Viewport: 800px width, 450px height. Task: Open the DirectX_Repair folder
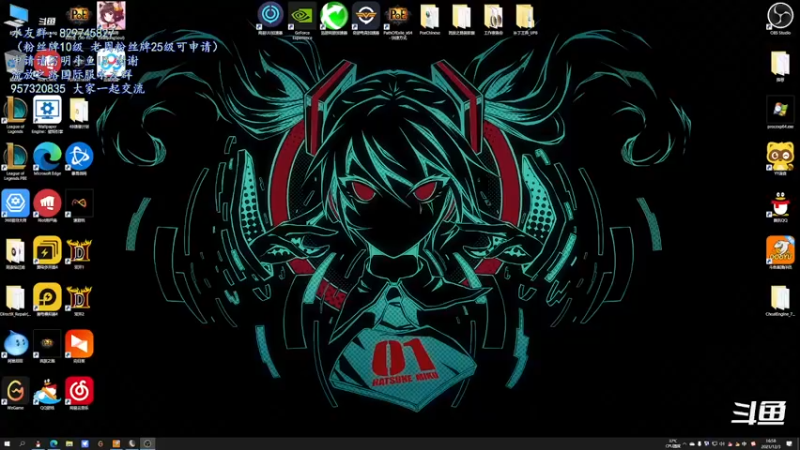pyautogui.click(x=15, y=300)
